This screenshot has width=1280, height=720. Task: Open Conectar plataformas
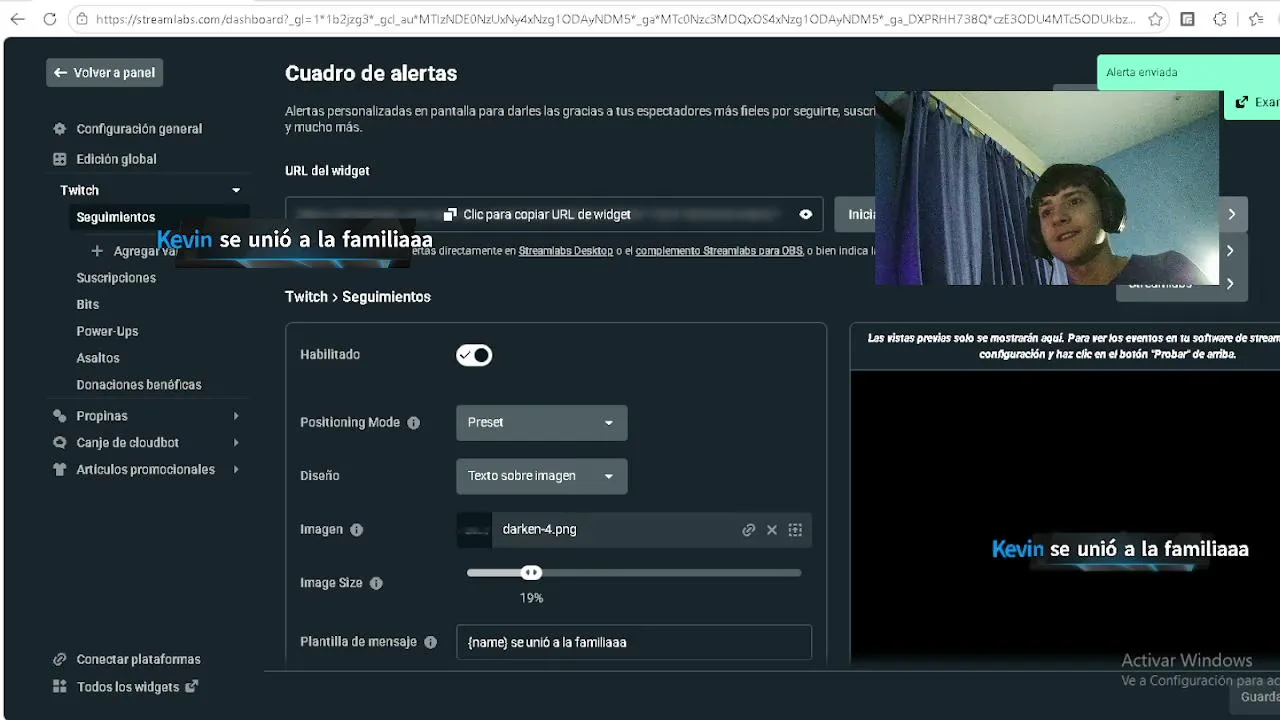click(138, 660)
